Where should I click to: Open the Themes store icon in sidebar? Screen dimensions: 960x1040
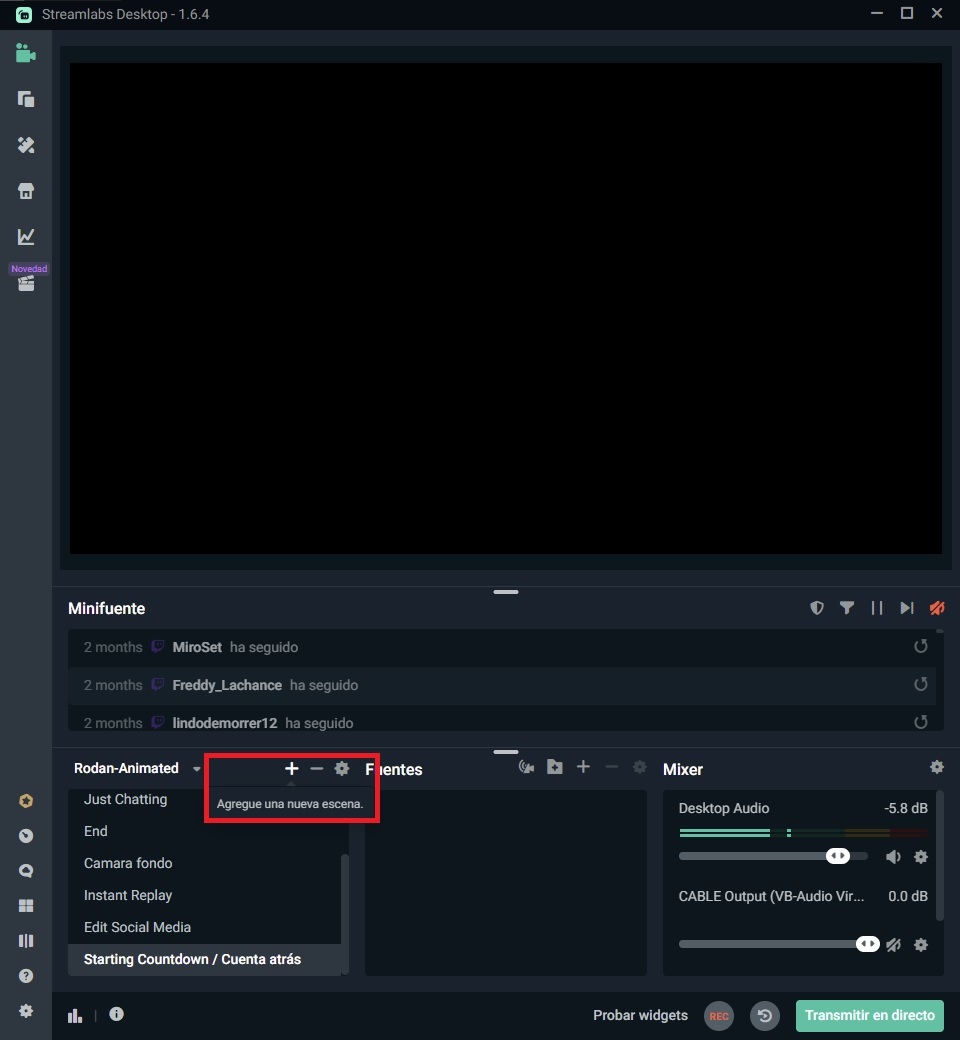click(25, 190)
